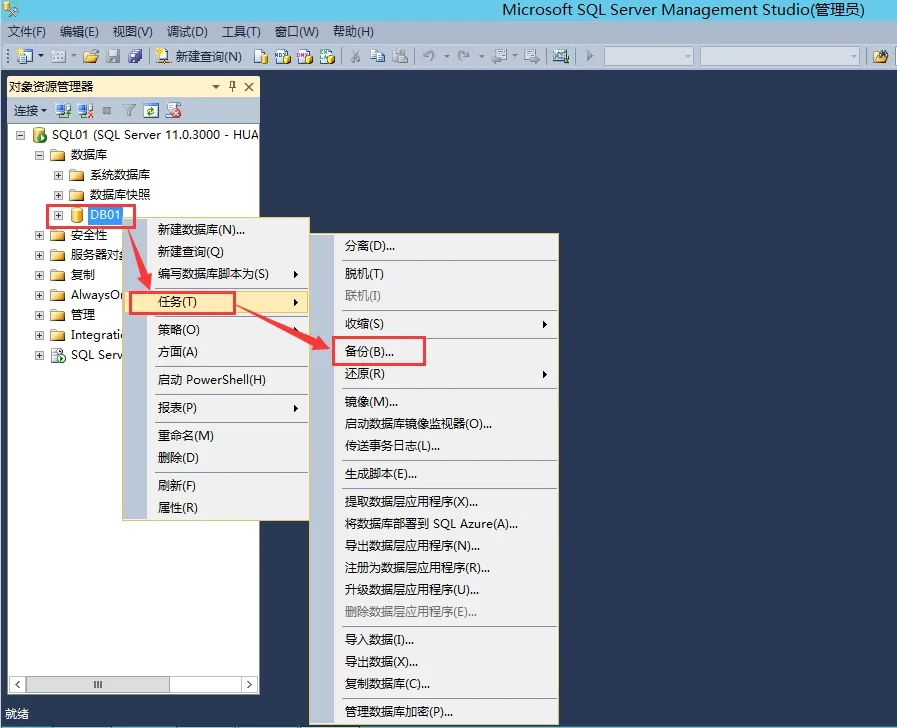897x728 pixels.
Task: Click the Filter funnel icon
Action: [129, 110]
